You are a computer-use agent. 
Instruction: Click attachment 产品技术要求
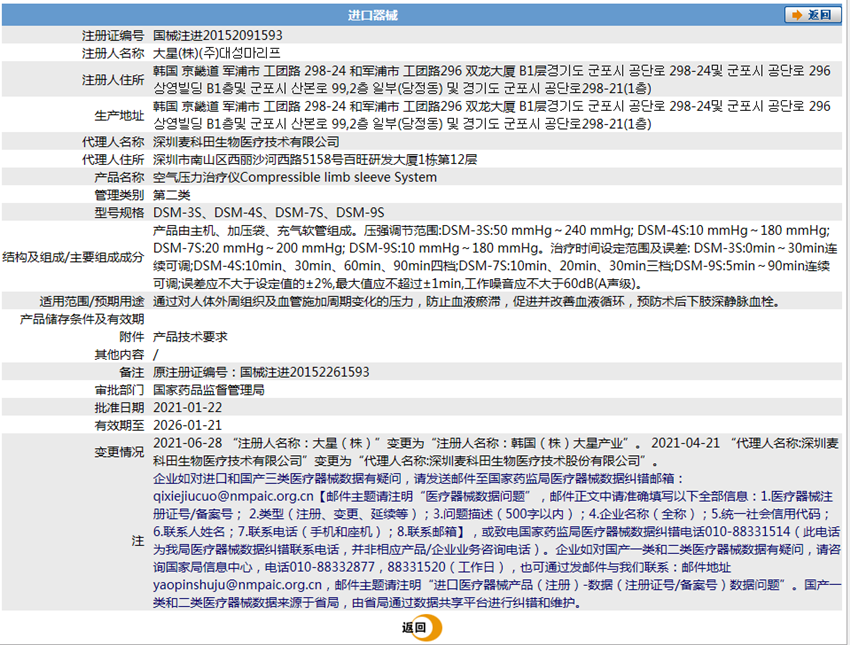click(x=190, y=337)
